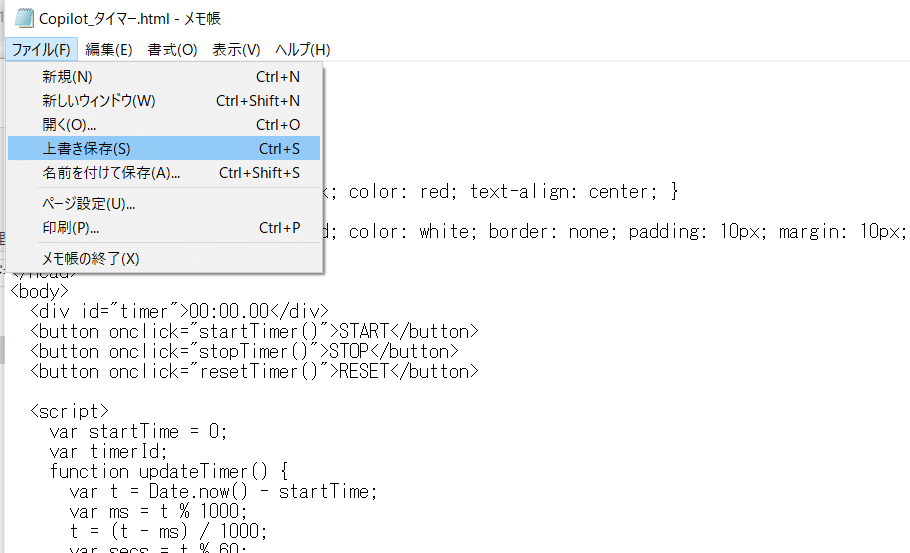Open the 書式(O) menu
910x553 pixels.
pos(172,50)
